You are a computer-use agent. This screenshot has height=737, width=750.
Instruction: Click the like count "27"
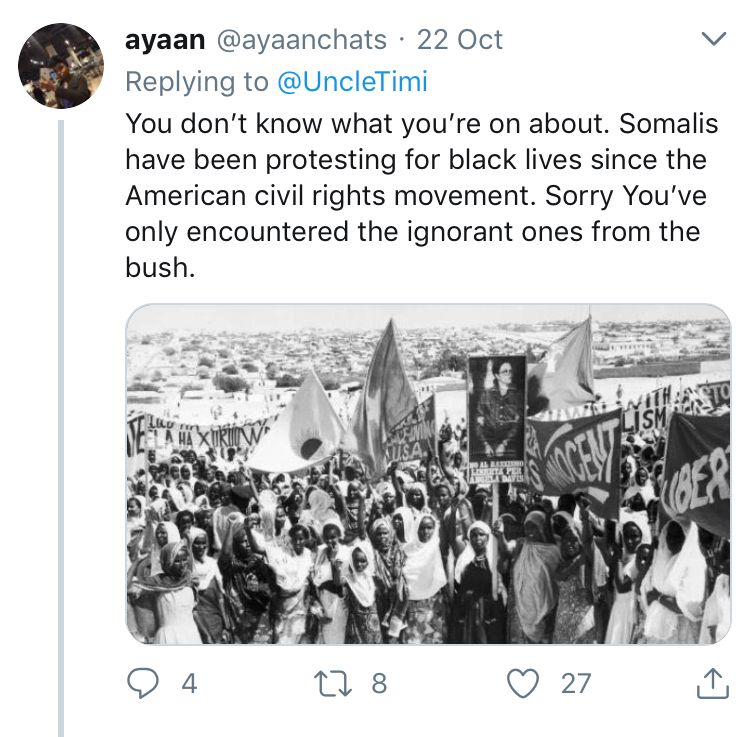coord(576,684)
